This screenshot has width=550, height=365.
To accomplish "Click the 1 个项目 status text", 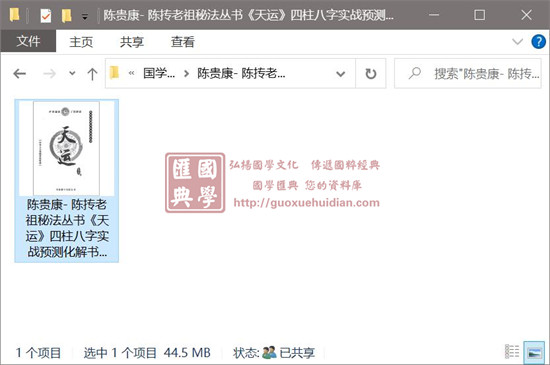I will pos(38,352).
